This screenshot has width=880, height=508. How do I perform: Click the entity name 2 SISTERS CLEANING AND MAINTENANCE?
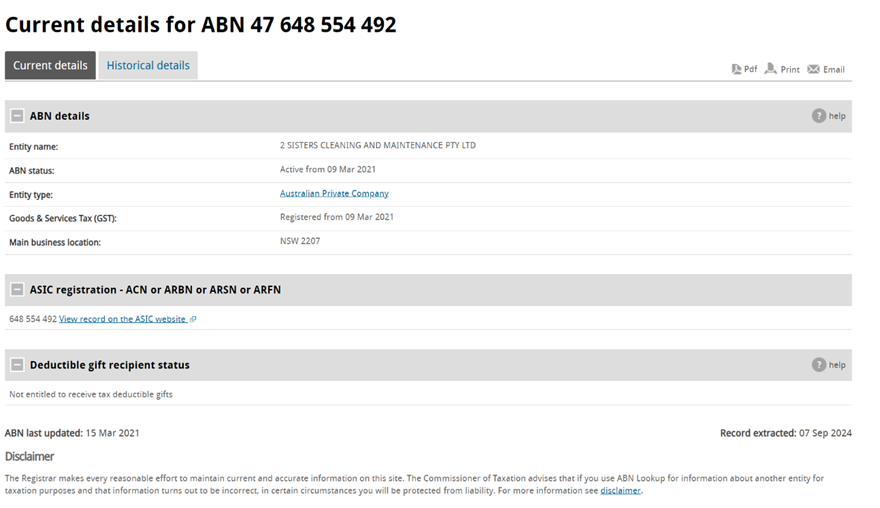(x=377, y=146)
